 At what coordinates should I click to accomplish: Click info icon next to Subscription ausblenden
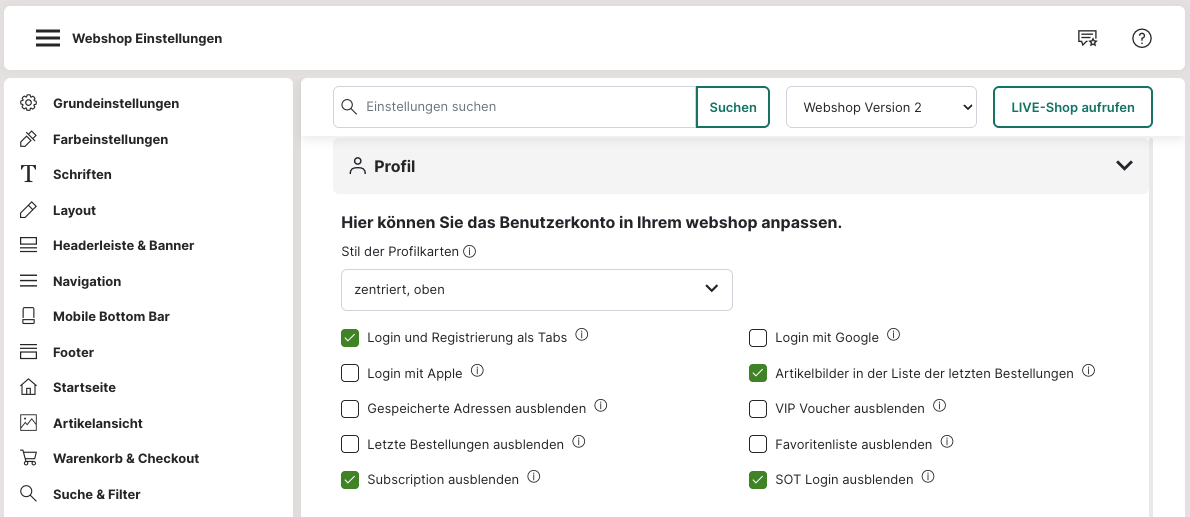click(x=534, y=478)
